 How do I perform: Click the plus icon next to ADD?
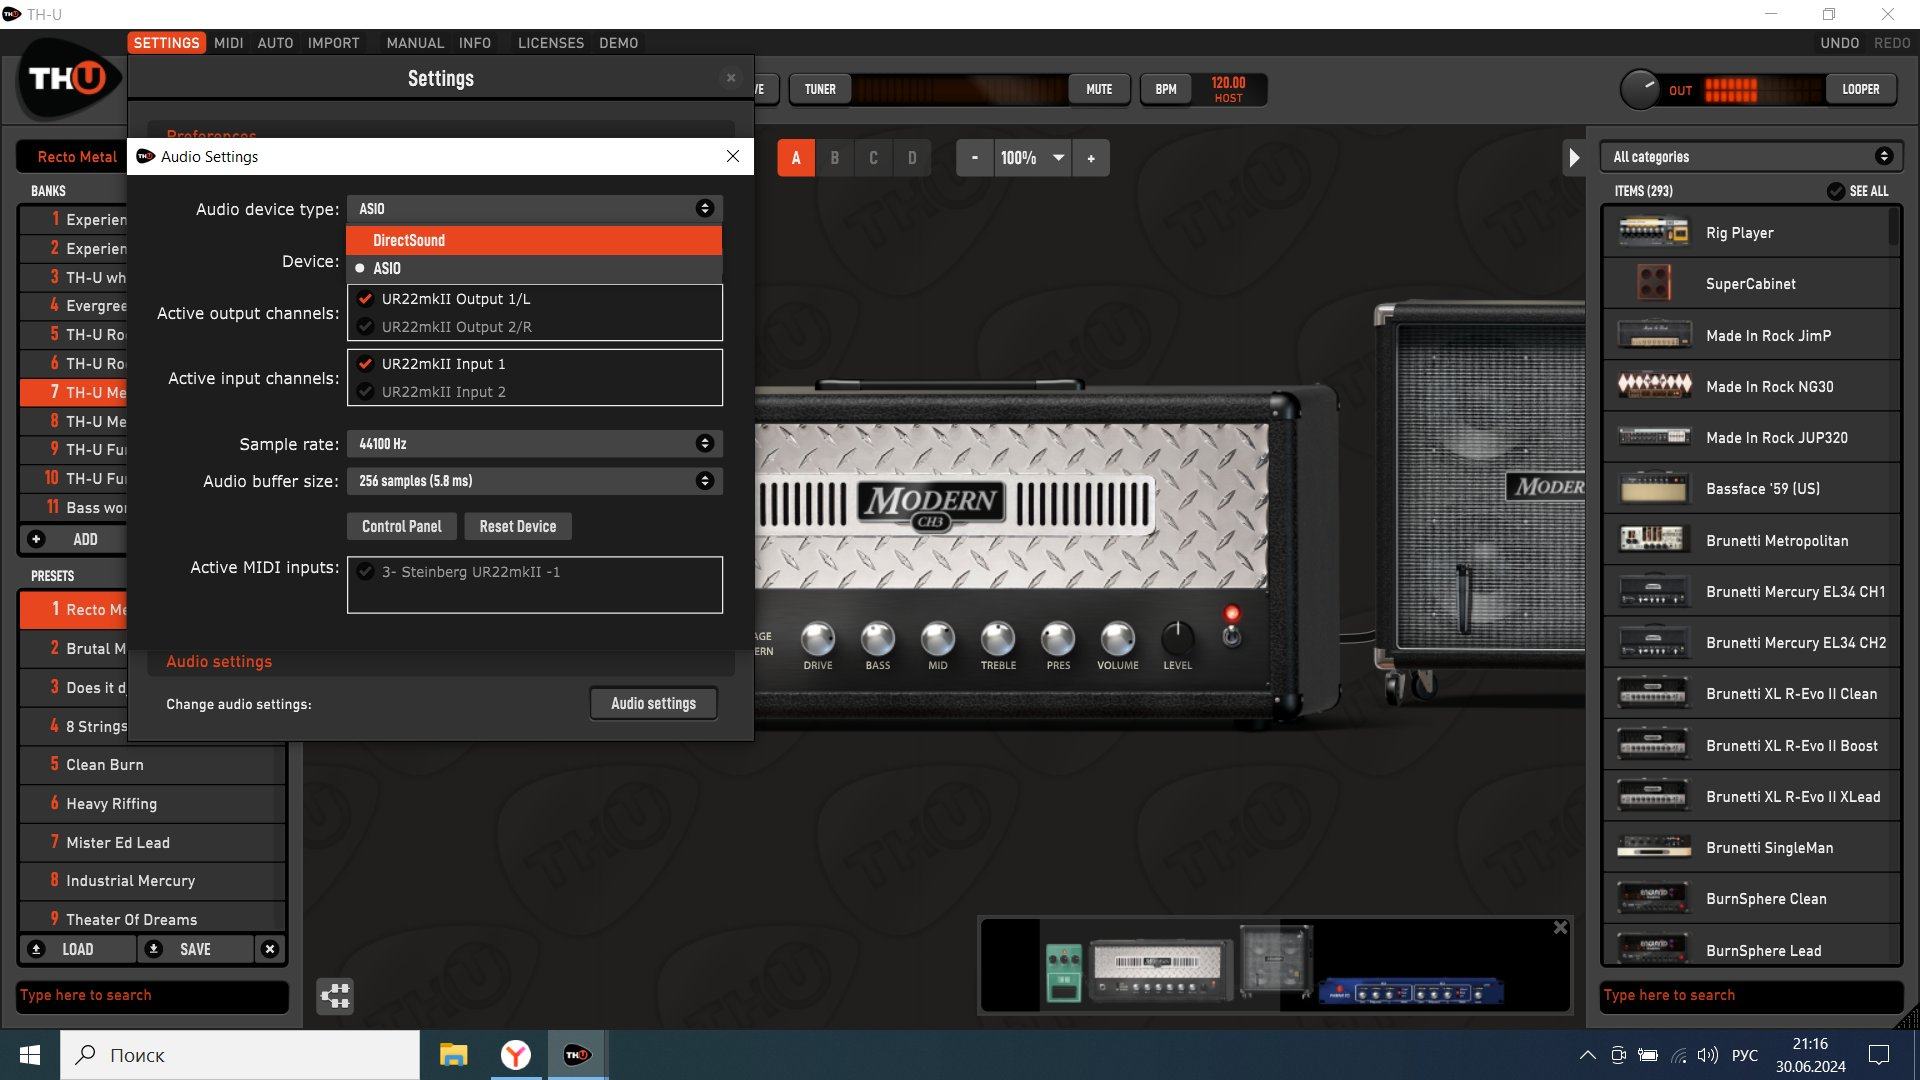click(36, 539)
